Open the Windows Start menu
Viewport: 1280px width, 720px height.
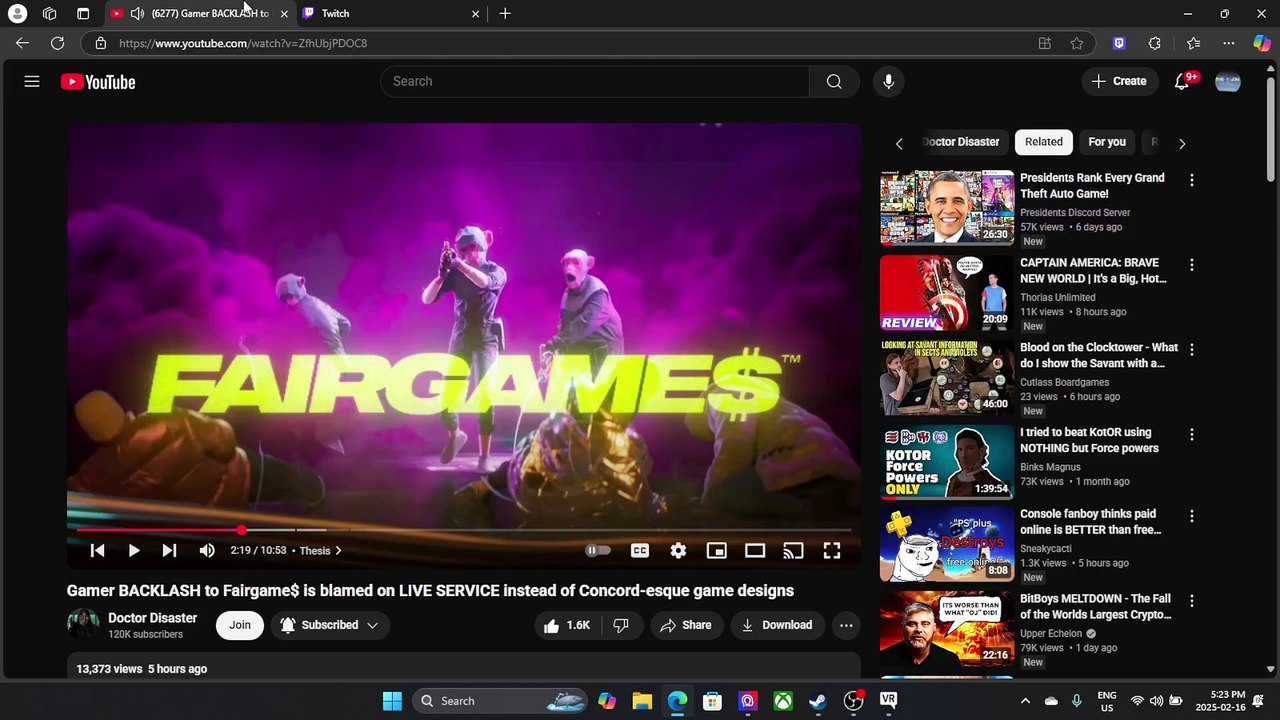tap(392, 701)
